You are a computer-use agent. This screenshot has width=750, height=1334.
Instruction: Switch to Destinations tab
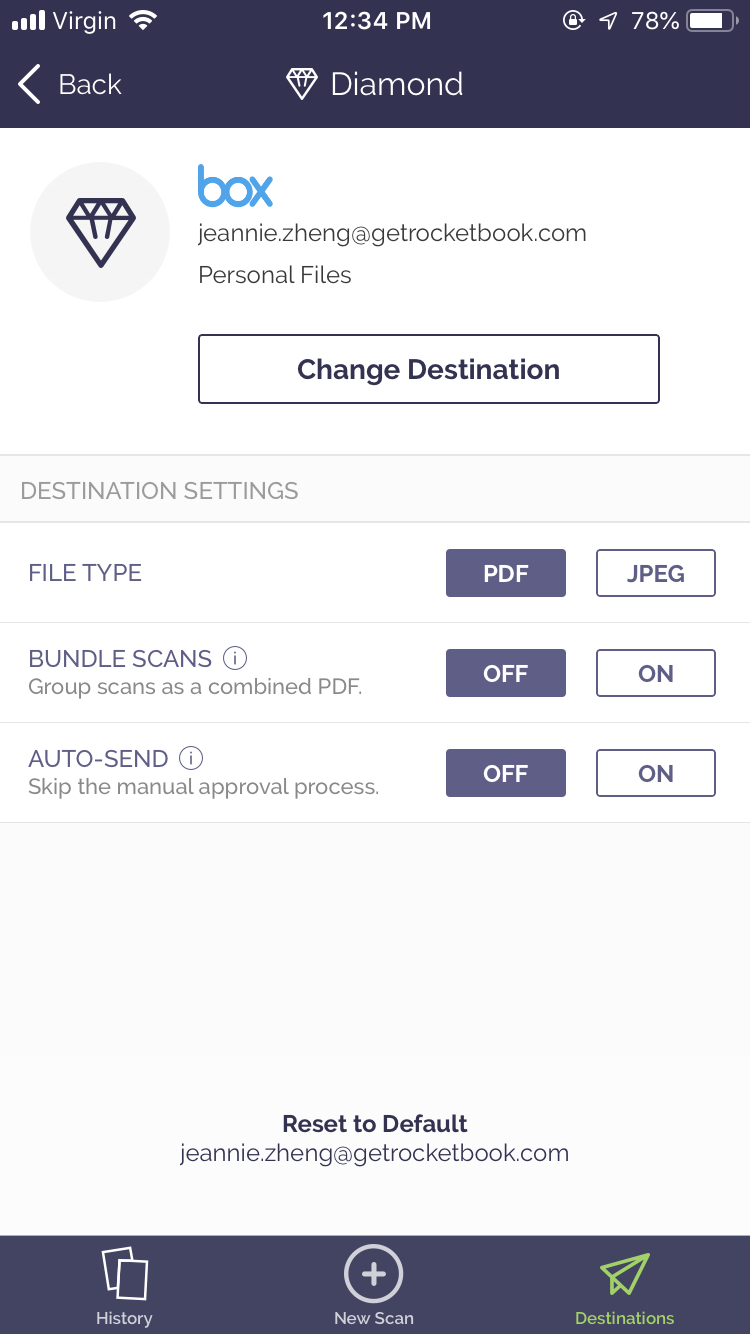[x=624, y=1286]
